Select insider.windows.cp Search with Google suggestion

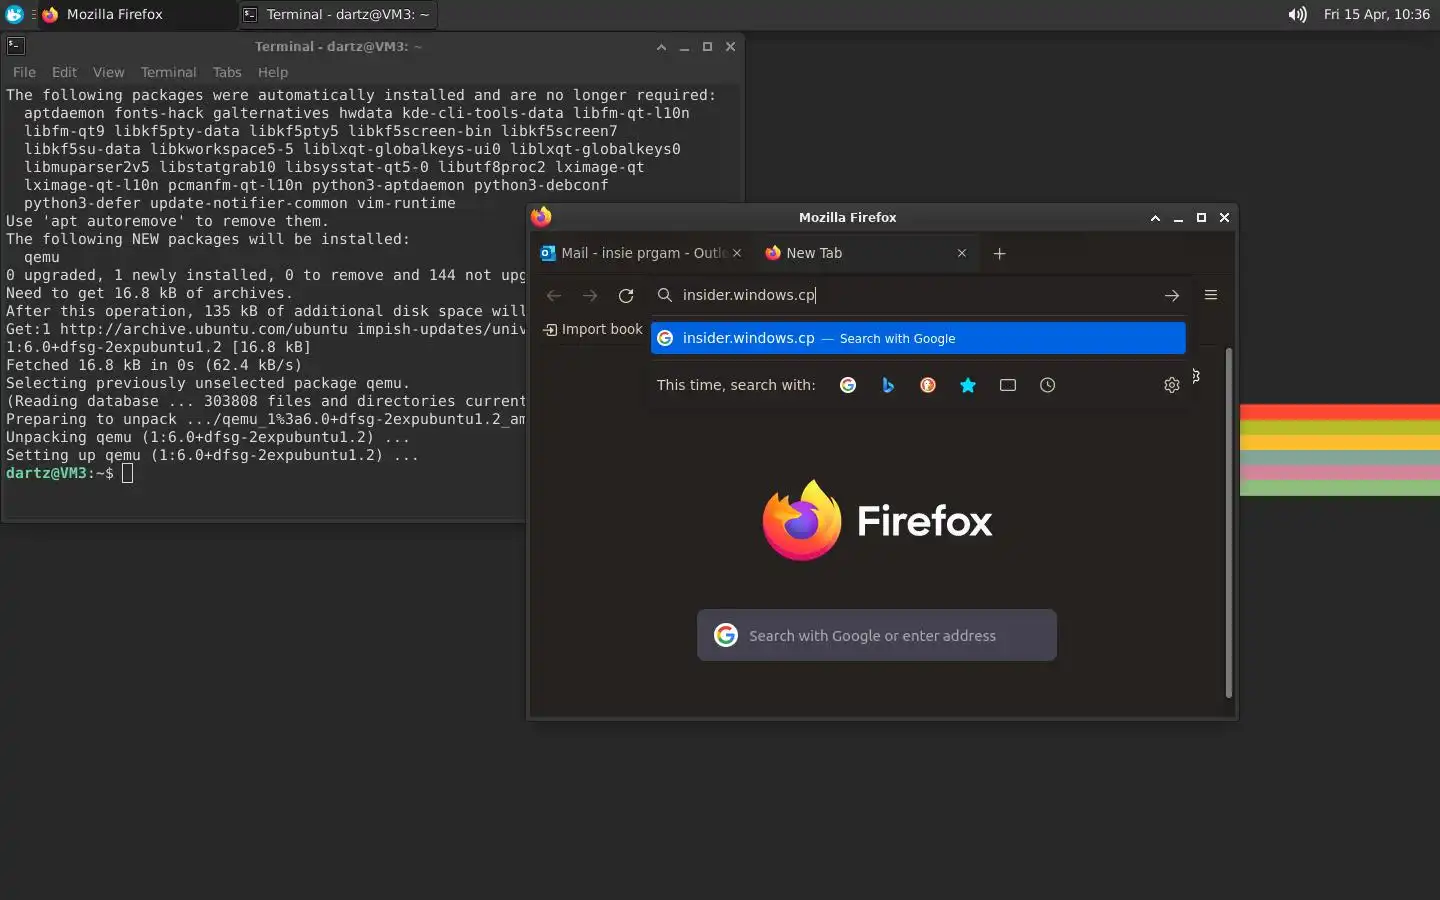pyautogui.click(x=918, y=338)
